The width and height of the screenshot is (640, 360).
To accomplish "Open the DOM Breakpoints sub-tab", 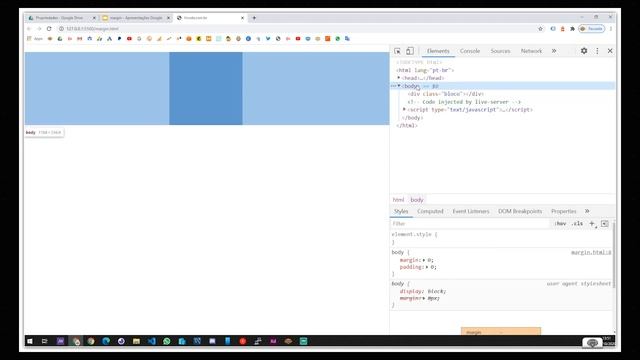I will click(x=520, y=211).
